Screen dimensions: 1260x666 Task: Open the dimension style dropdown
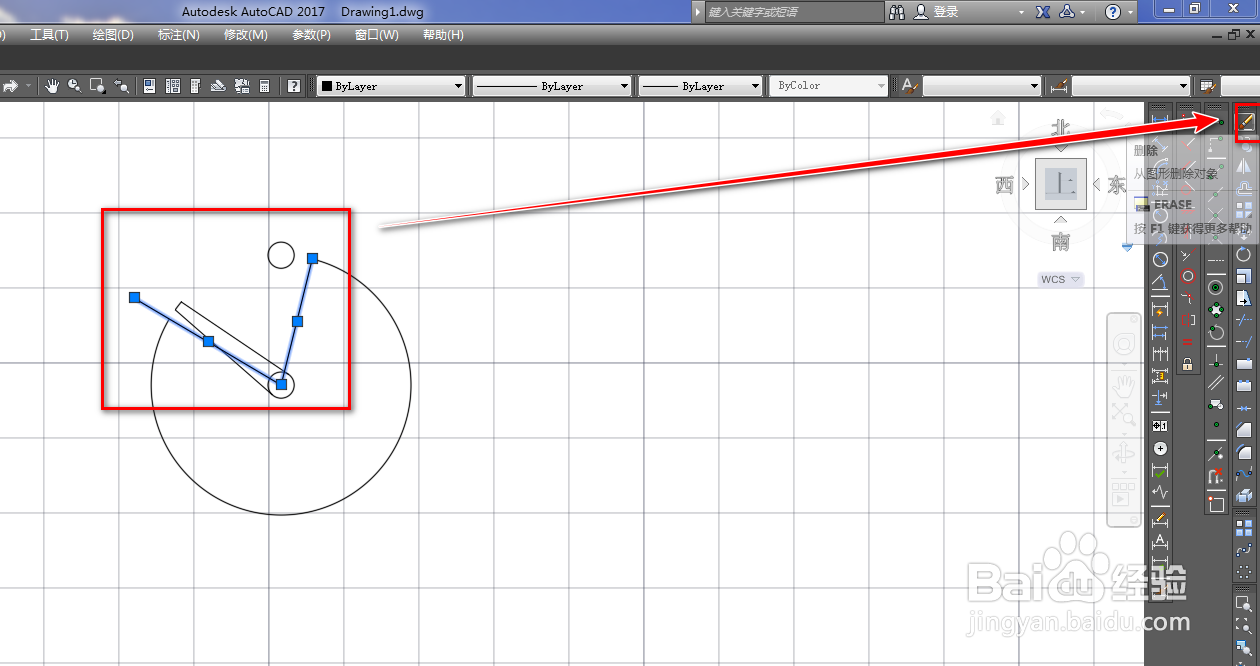pos(1131,86)
